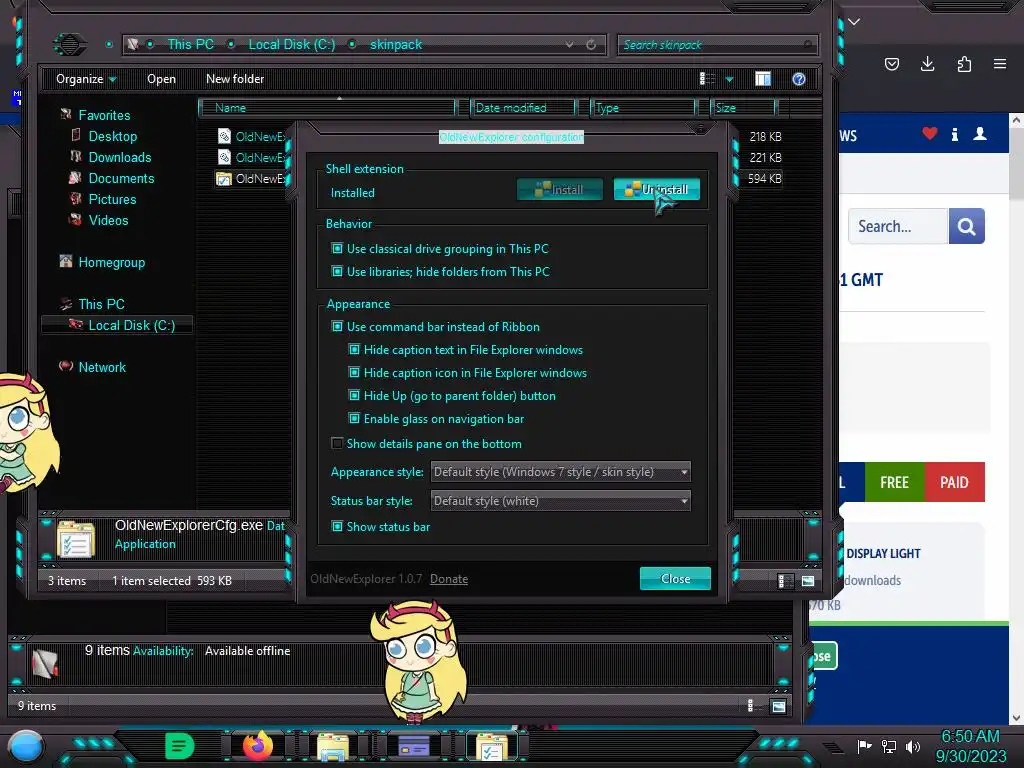
Task: Click the large icons view icon in status bar
Action: 808,581
